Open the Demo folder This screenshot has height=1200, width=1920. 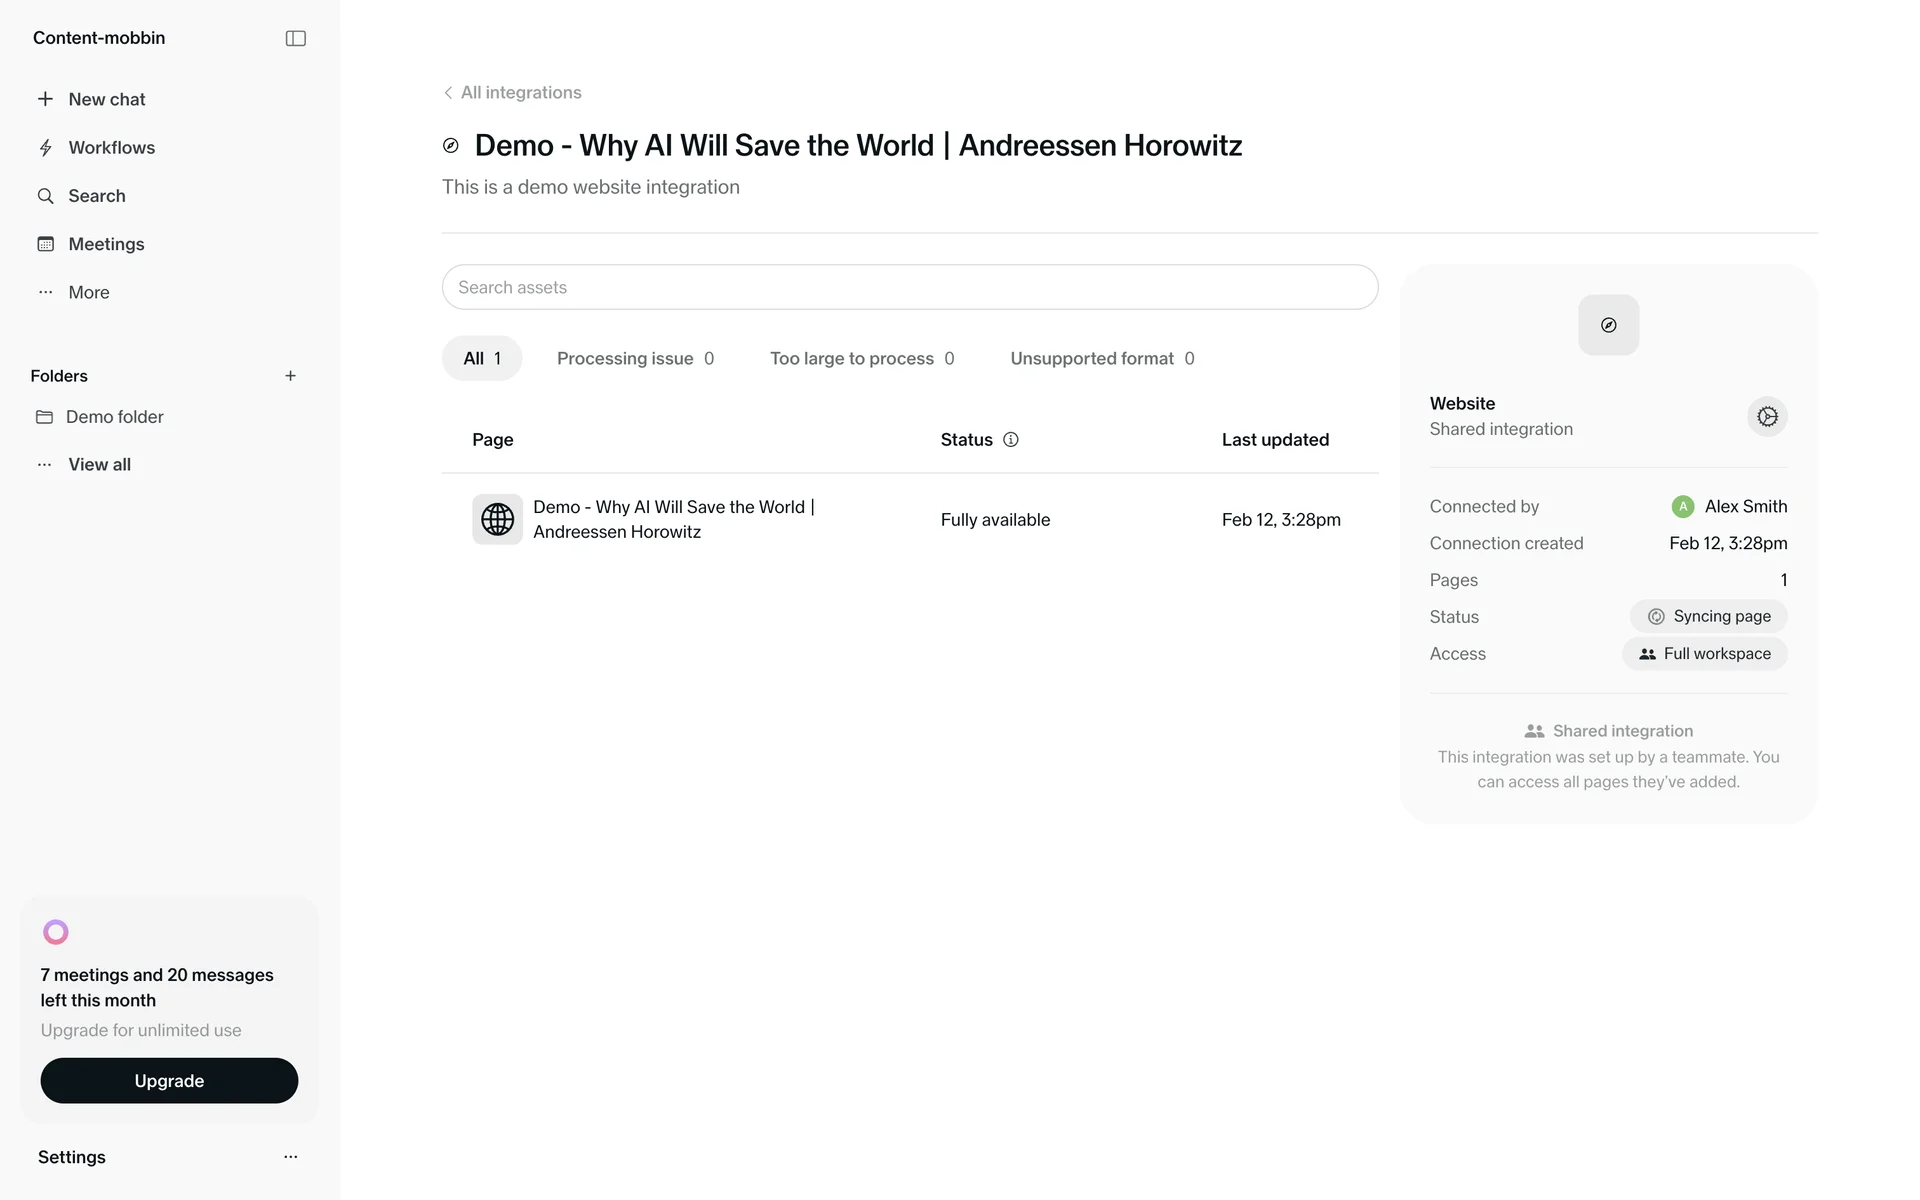(114, 417)
